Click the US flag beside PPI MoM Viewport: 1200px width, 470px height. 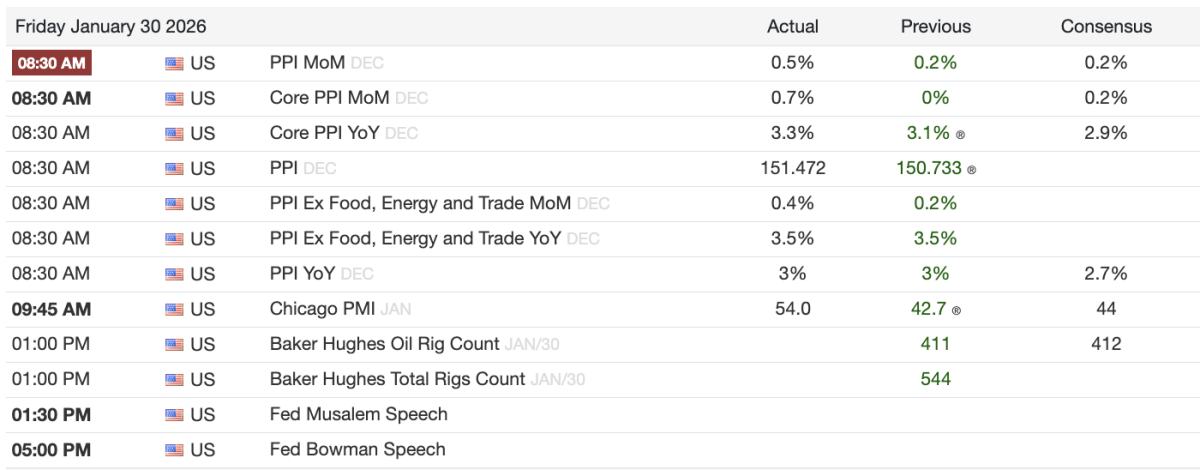click(174, 63)
